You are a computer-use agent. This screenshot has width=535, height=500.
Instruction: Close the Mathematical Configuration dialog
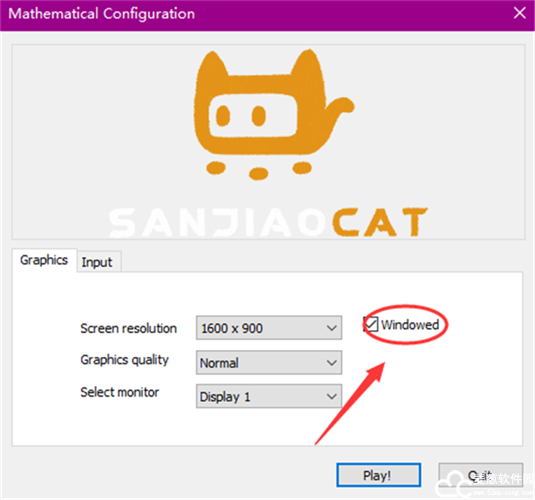(519, 13)
